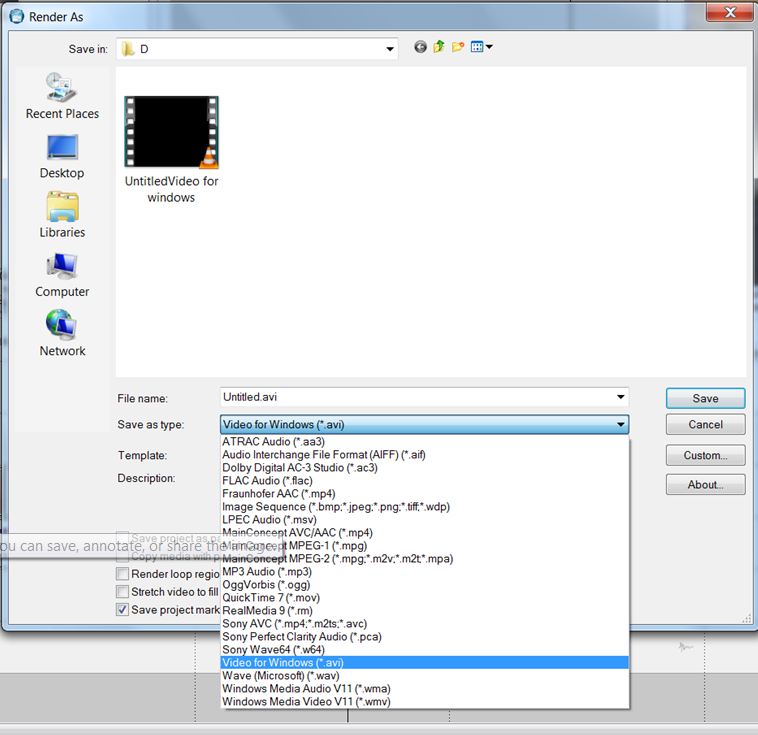Image resolution: width=758 pixels, height=735 pixels.
Task: Choose Windows Media Video V11 (*.wmv)
Action: [425, 702]
